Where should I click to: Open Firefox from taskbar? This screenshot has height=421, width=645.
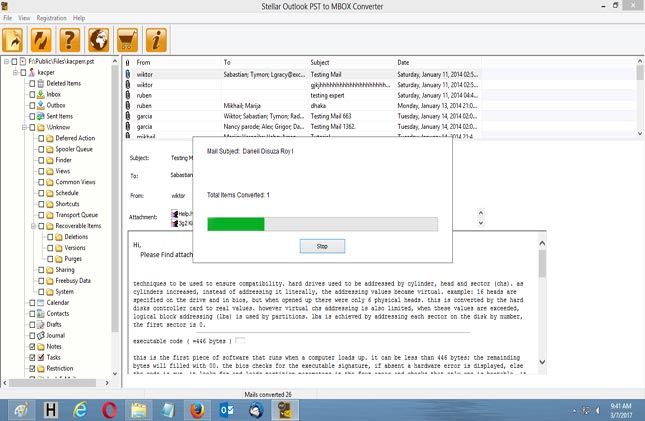[197, 410]
